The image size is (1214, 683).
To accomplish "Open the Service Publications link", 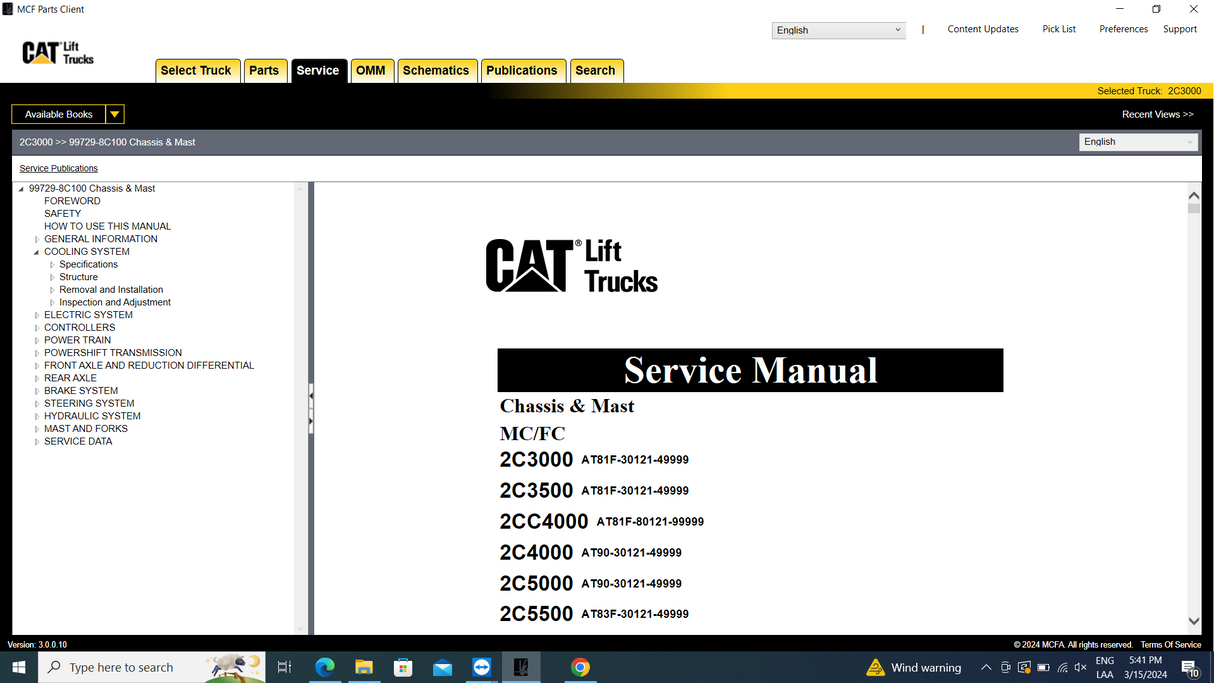I will [x=58, y=168].
